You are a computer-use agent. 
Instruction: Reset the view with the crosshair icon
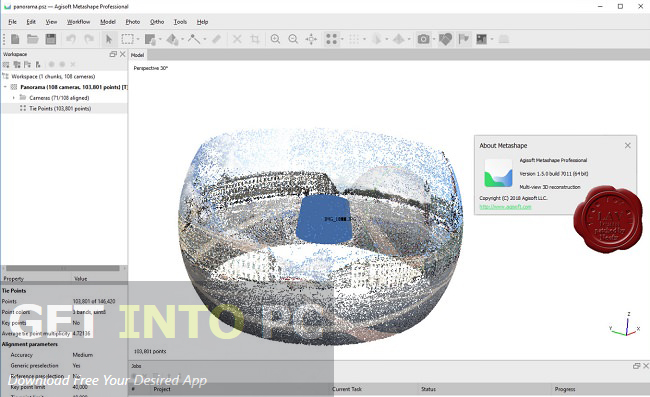coord(311,39)
